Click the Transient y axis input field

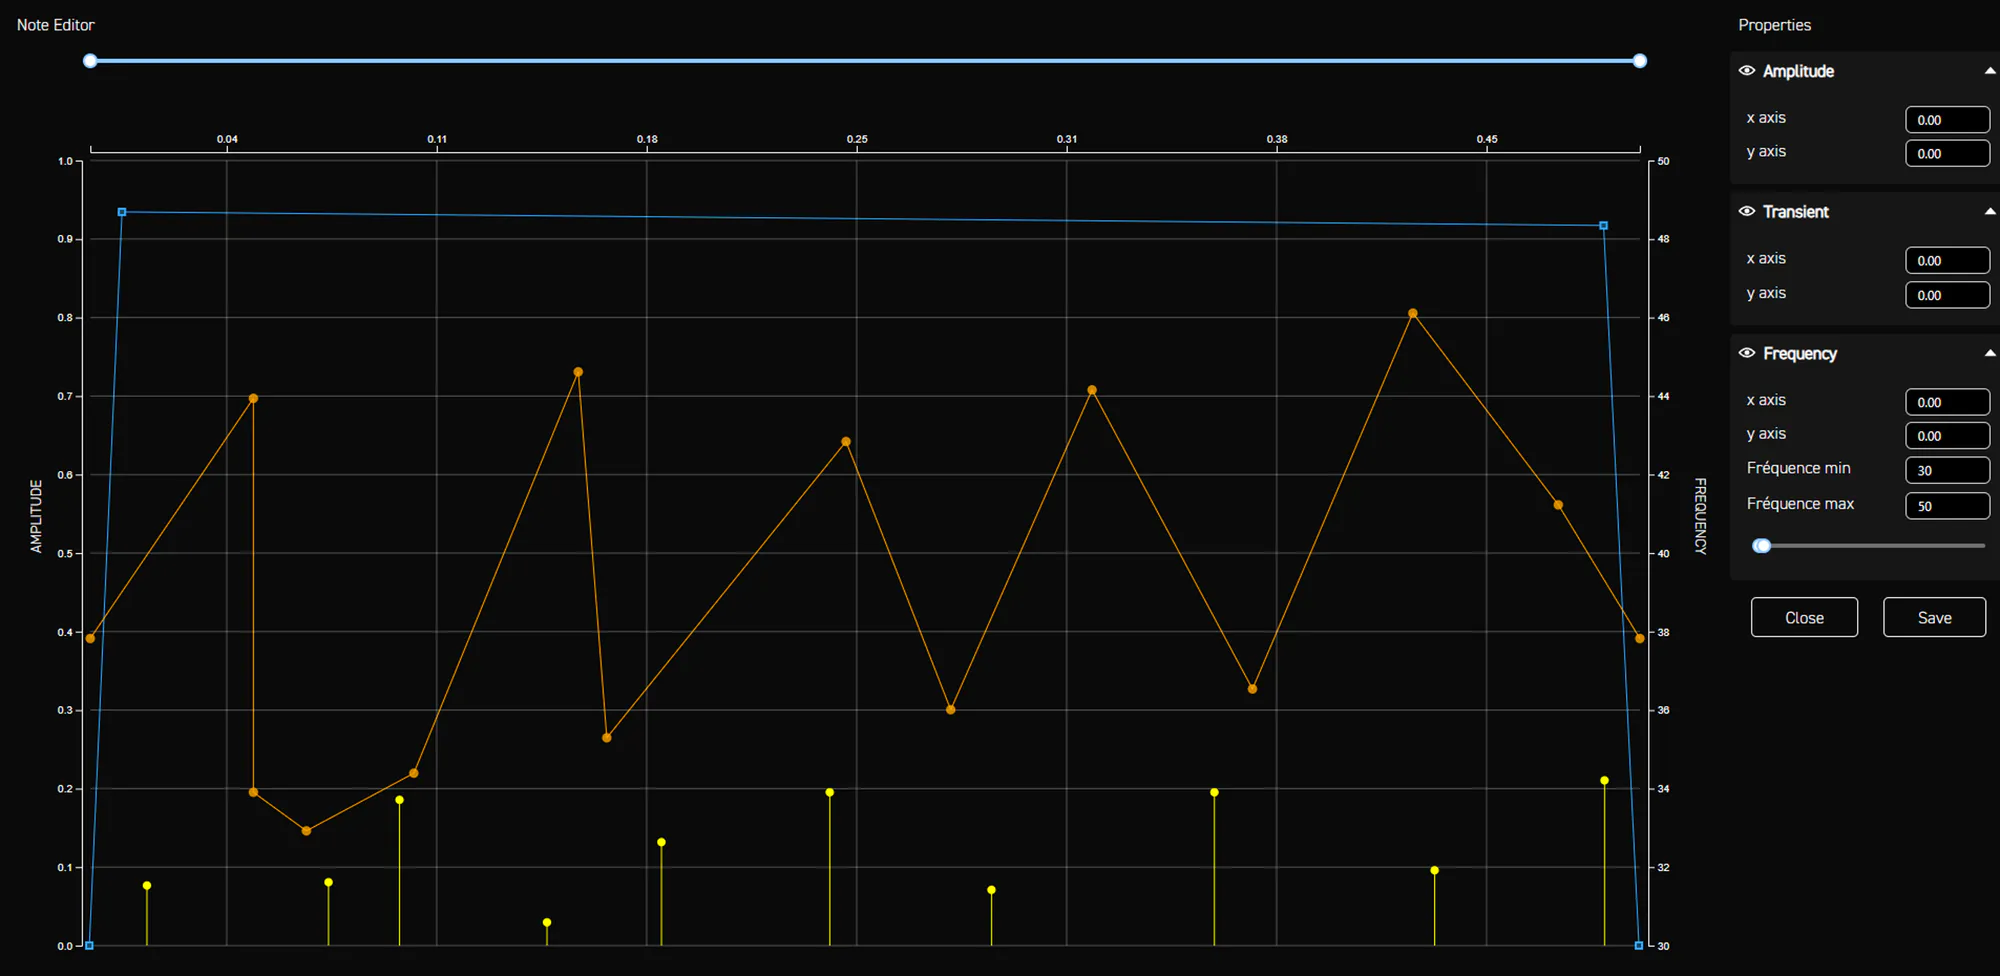(1947, 295)
